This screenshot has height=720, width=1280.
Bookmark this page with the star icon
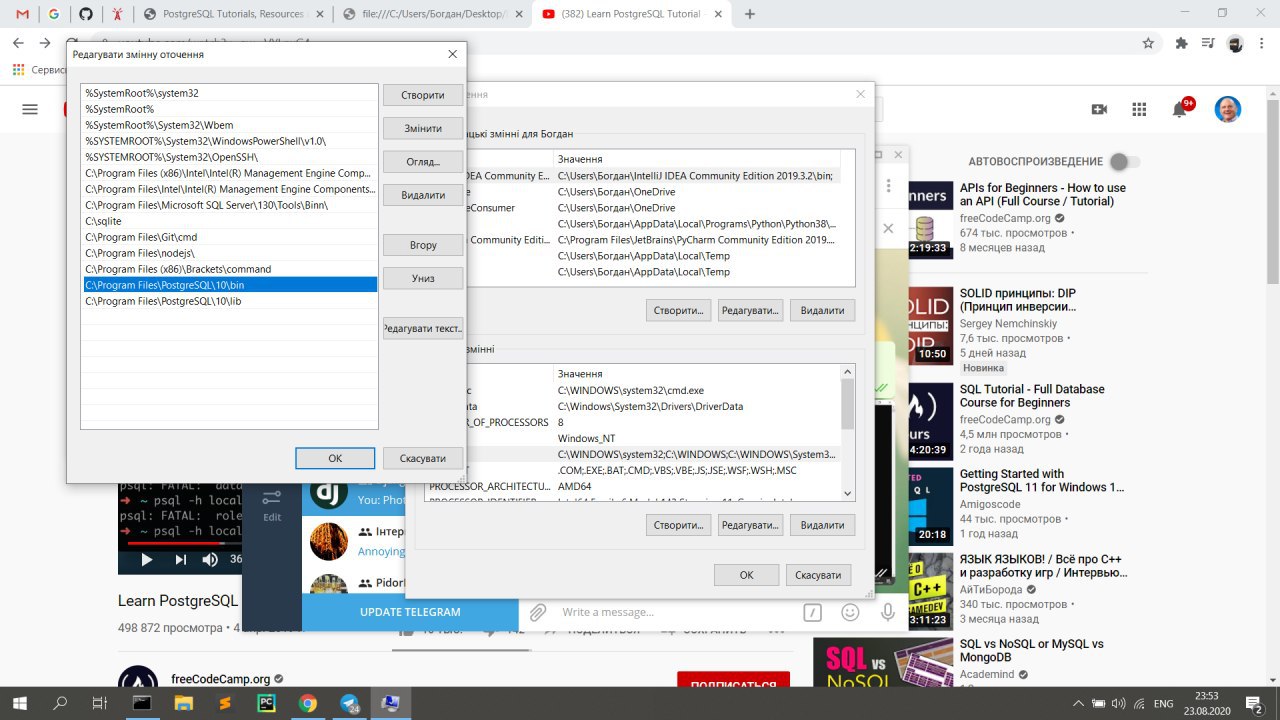point(1148,43)
